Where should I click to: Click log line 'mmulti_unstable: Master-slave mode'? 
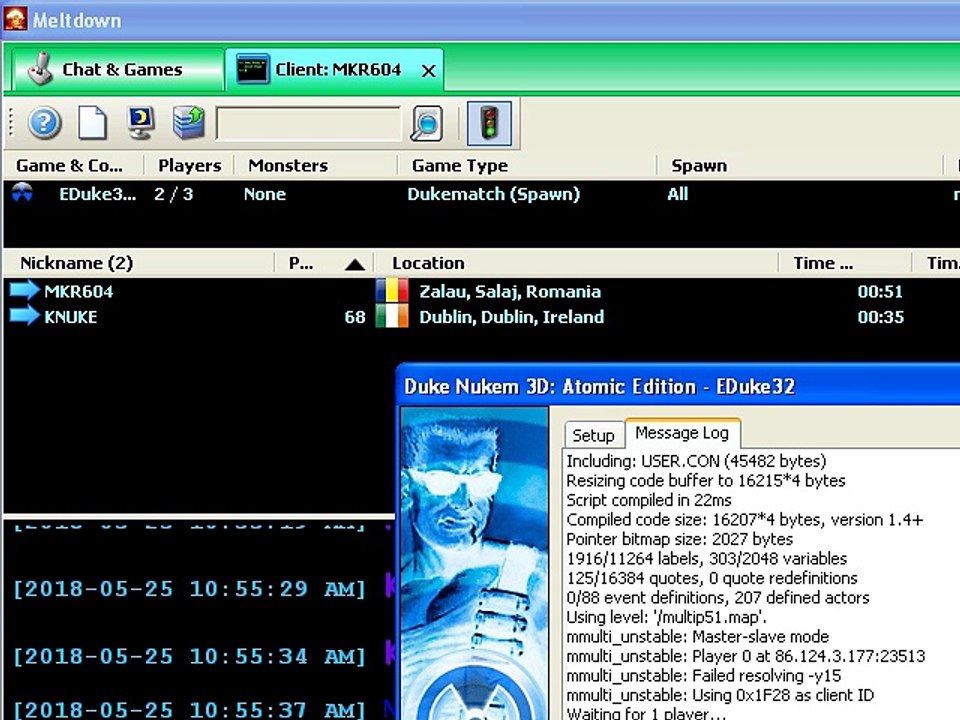coord(697,637)
